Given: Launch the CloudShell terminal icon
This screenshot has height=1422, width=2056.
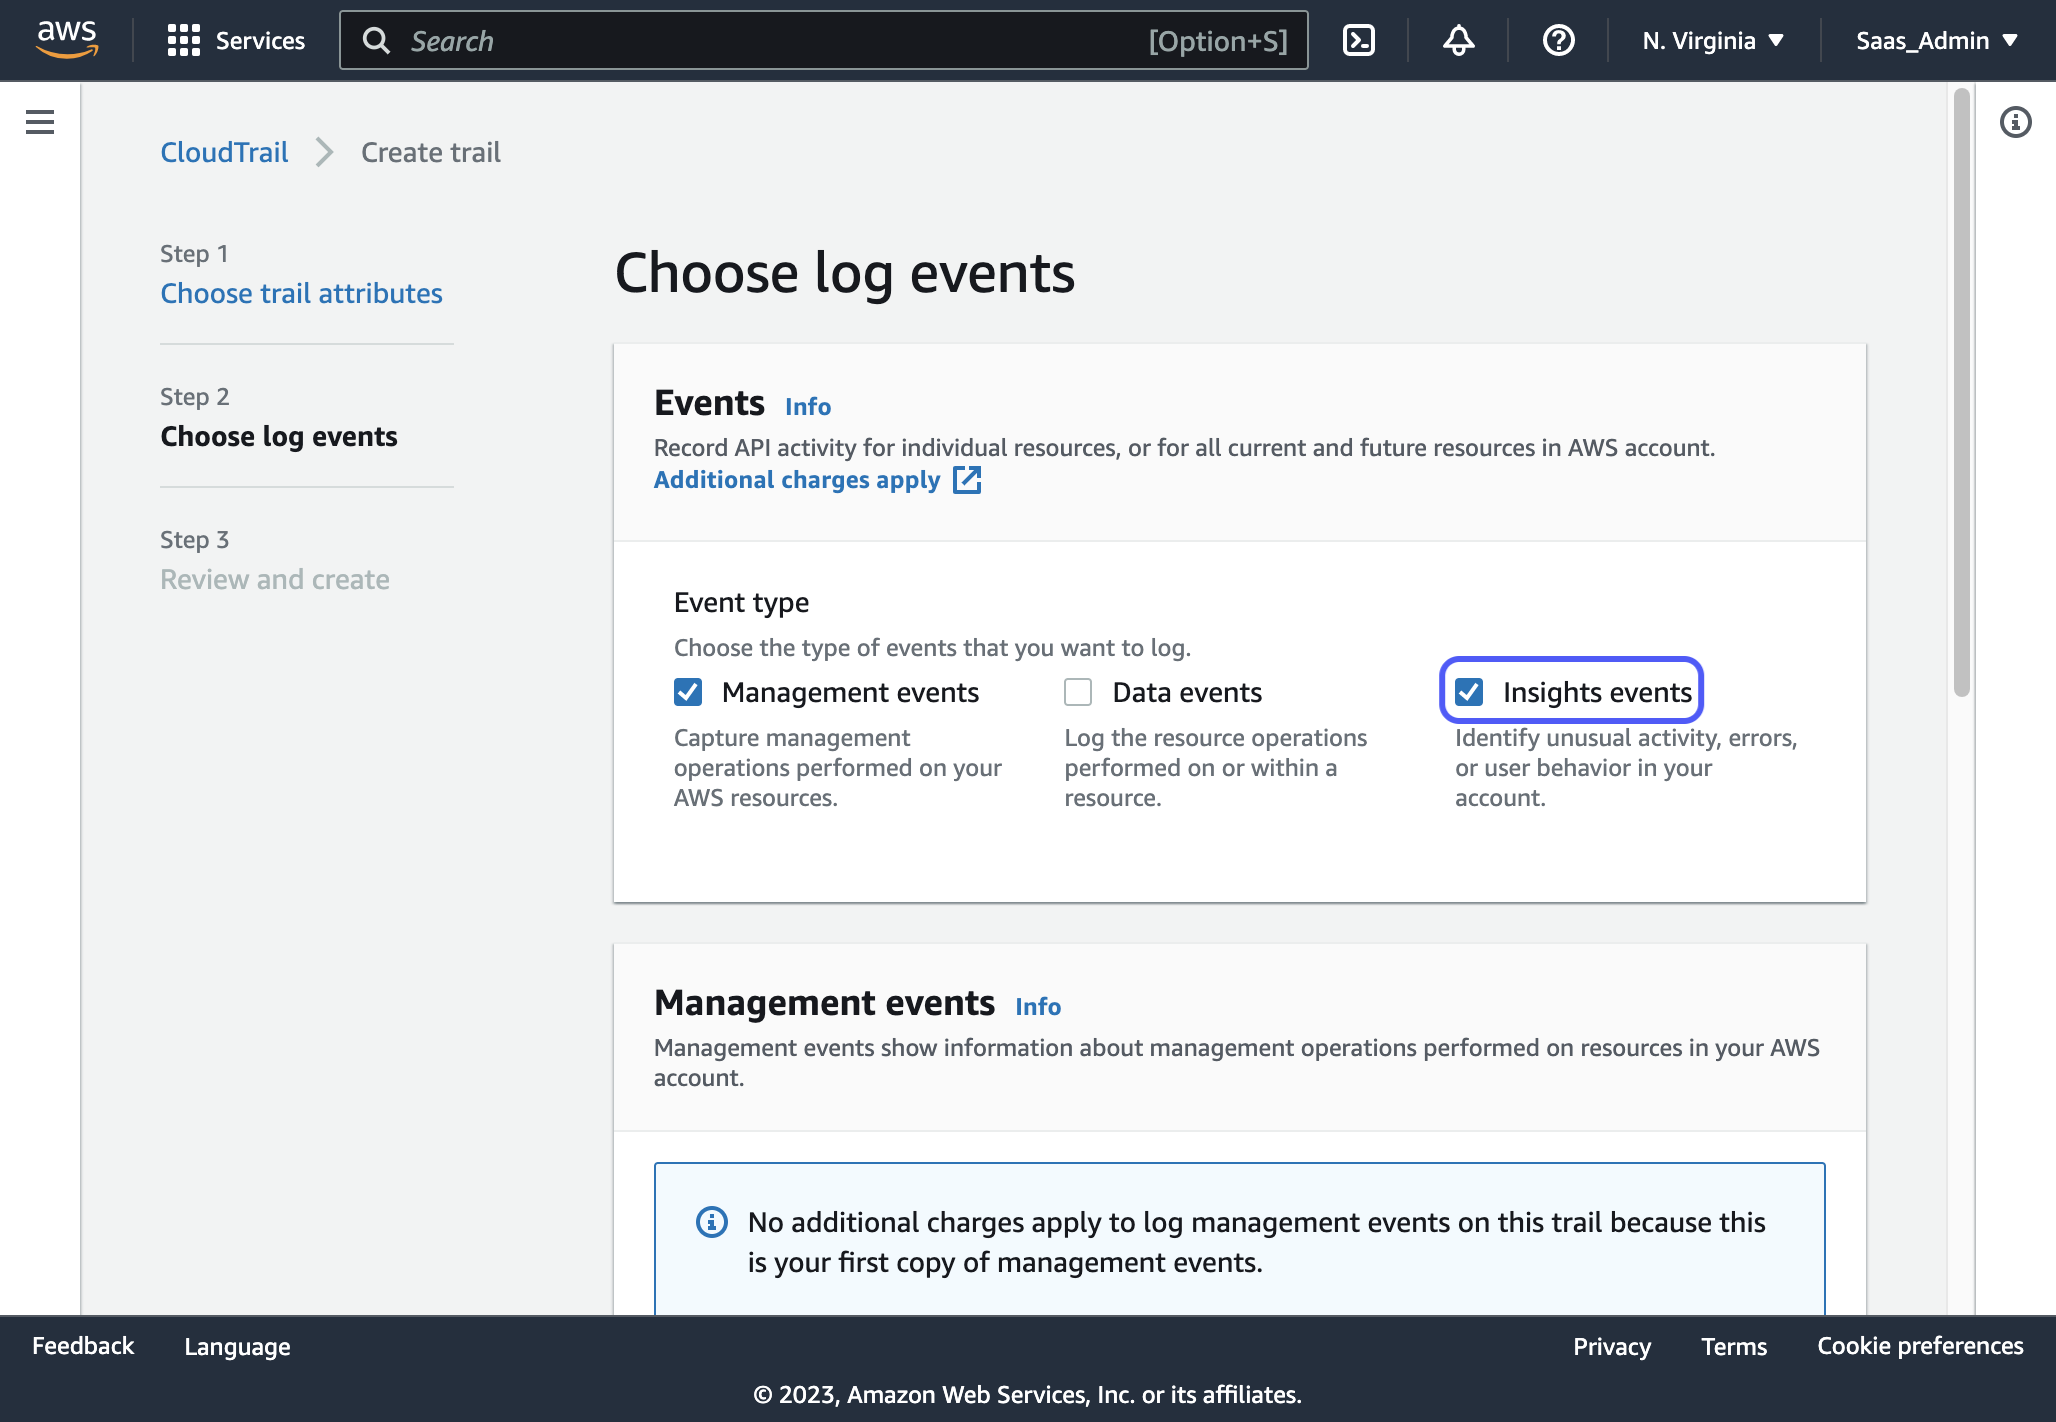Looking at the screenshot, I should (1358, 40).
